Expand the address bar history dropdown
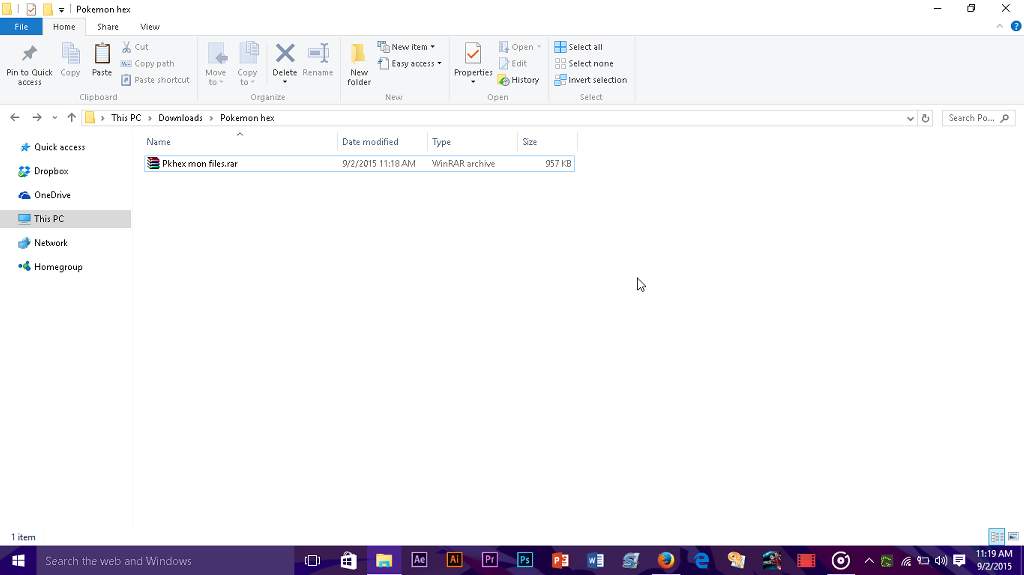The width and height of the screenshot is (1024, 575). (x=910, y=118)
